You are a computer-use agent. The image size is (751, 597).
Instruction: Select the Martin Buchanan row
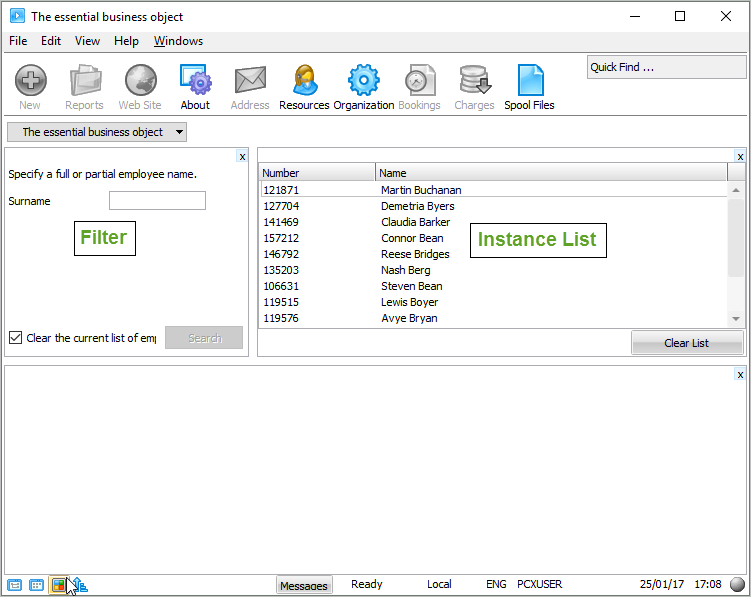tap(494, 190)
